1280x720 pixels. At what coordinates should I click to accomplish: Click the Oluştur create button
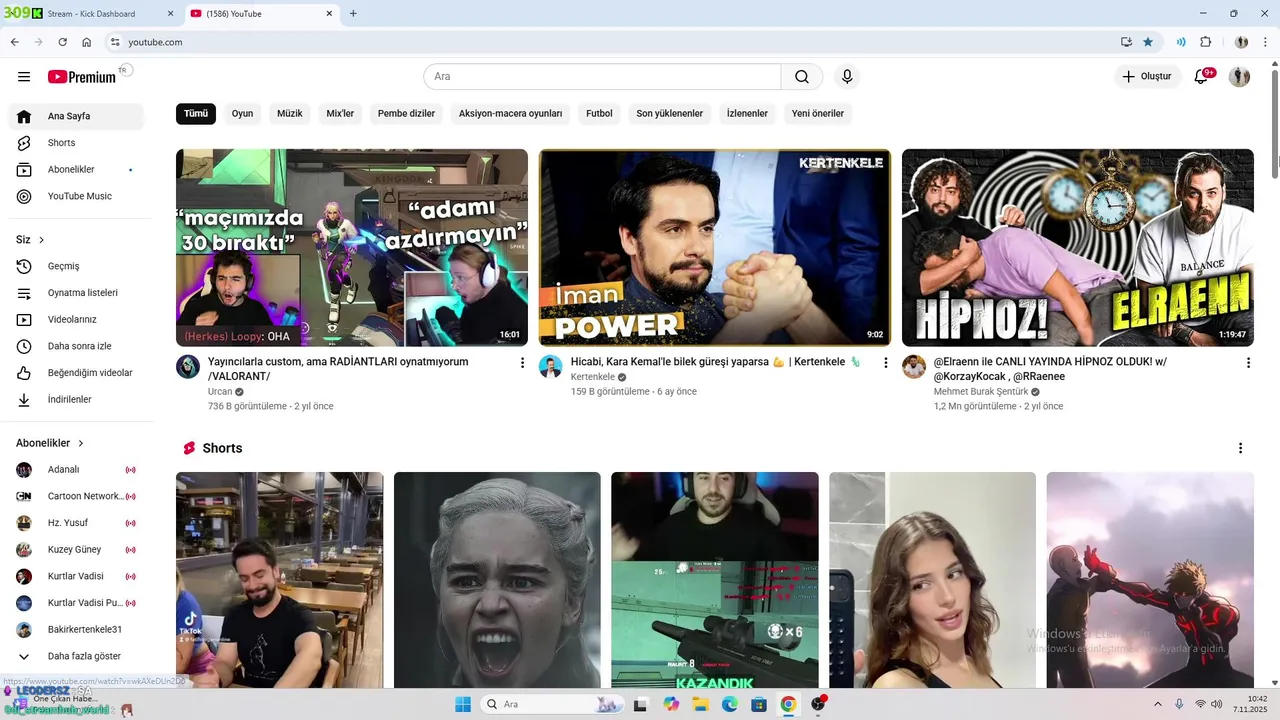(x=1147, y=77)
